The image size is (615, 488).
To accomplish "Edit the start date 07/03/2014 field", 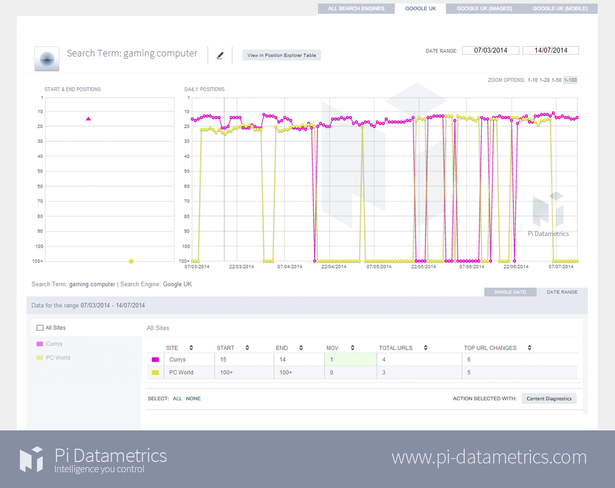I will click(x=490, y=50).
